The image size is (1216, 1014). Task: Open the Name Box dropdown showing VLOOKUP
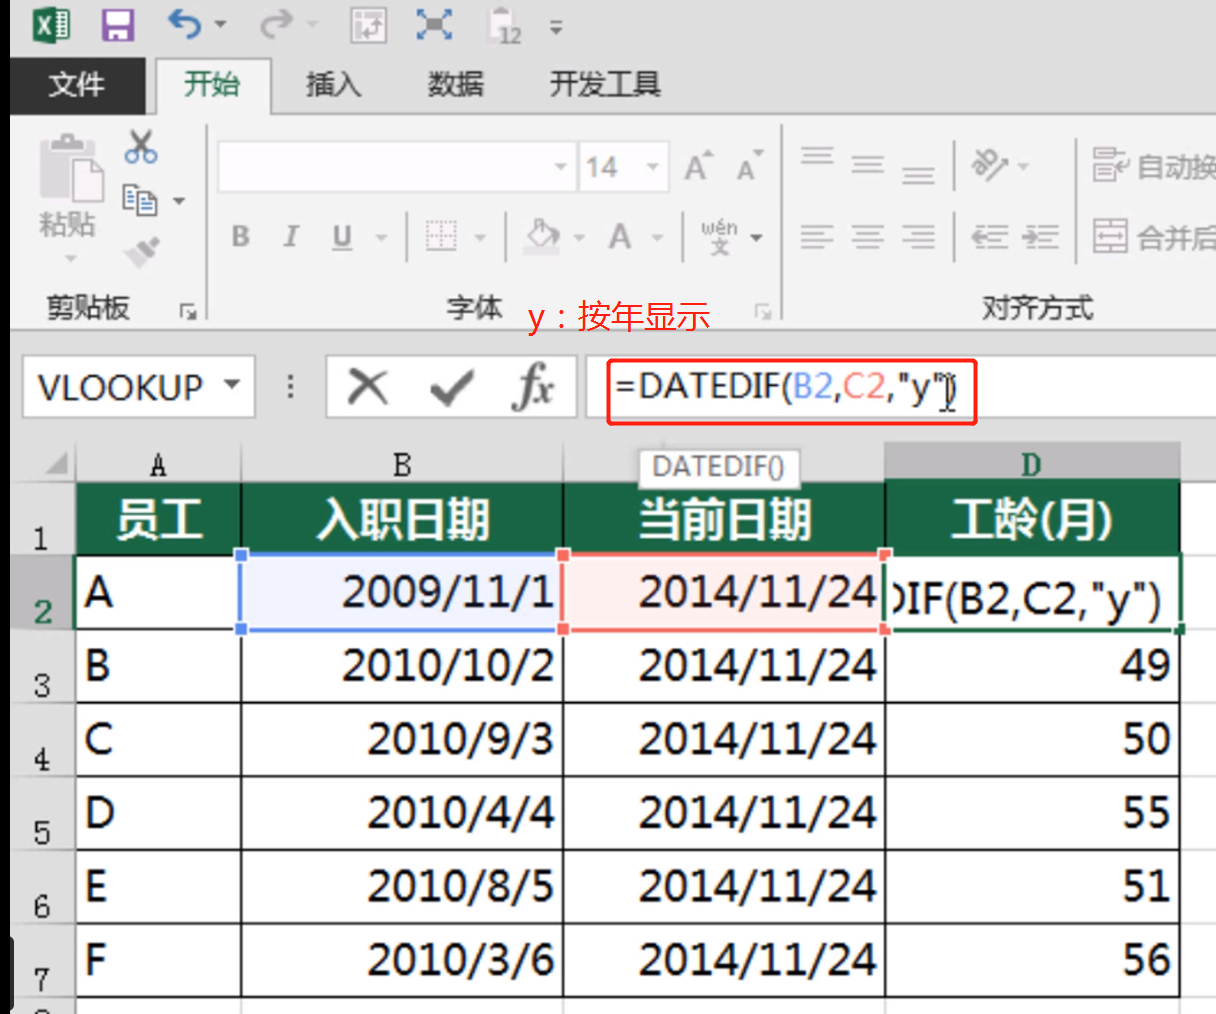(x=233, y=385)
